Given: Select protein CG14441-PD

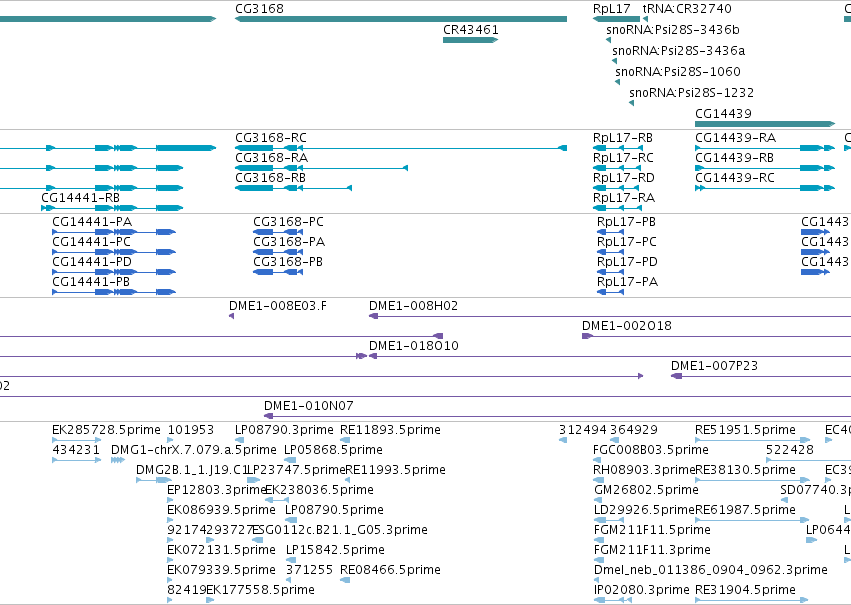Looking at the screenshot, I should (x=114, y=272).
